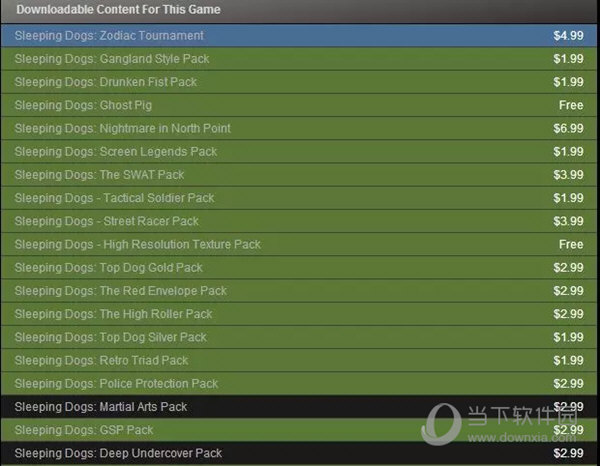Select Tactical Soldier Pack row
The height and width of the screenshot is (466, 600).
pyautogui.click(x=299, y=198)
